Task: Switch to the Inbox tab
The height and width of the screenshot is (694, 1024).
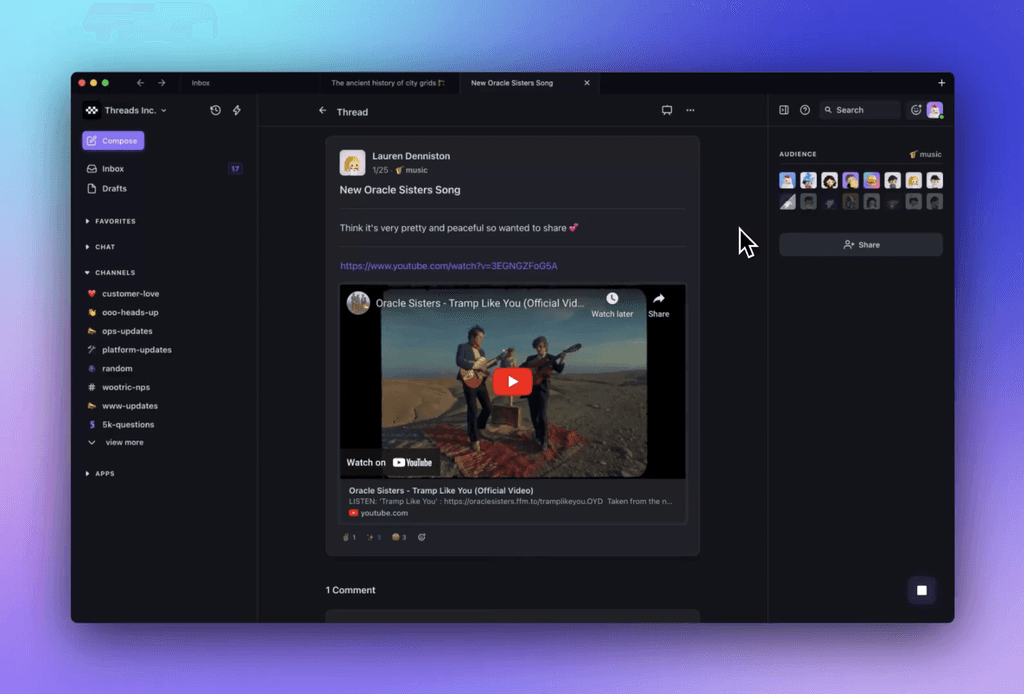Action: click(x=200, y=83)
